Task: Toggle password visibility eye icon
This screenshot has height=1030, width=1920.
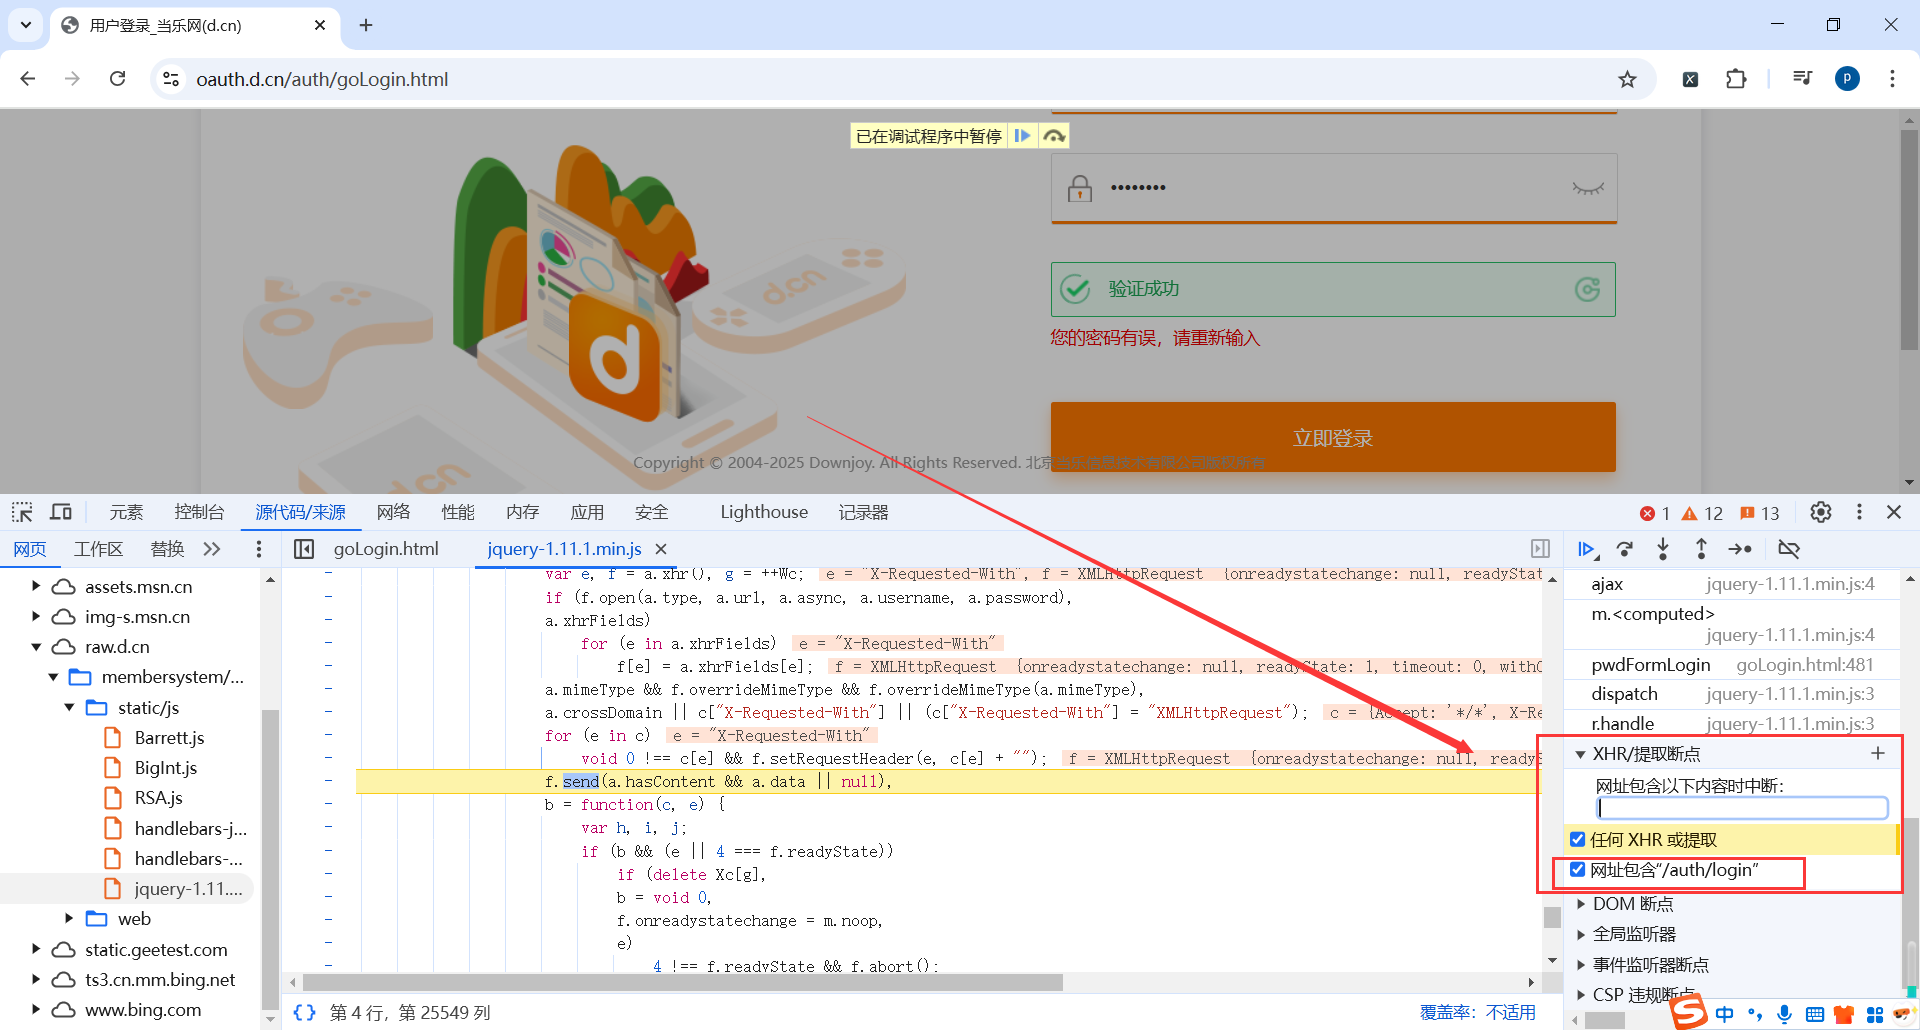Action: coord(1587,188)
